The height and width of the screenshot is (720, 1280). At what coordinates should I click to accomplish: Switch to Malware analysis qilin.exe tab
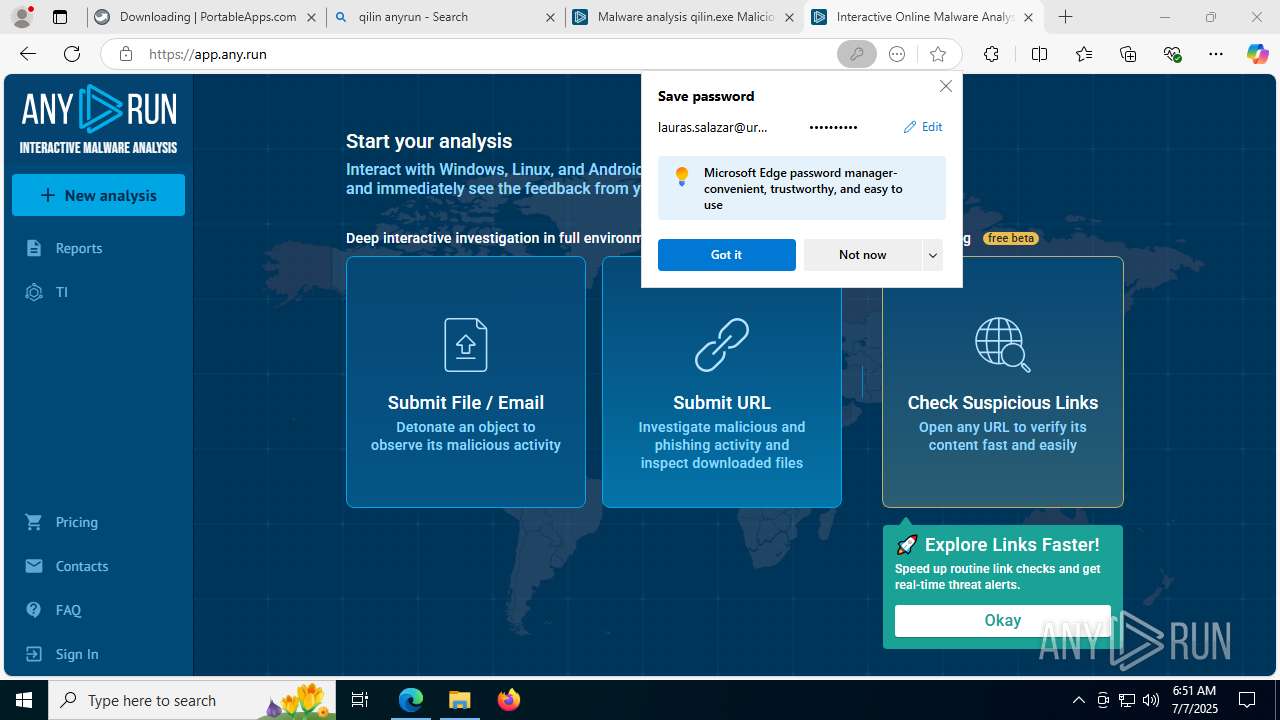[684, 17]
